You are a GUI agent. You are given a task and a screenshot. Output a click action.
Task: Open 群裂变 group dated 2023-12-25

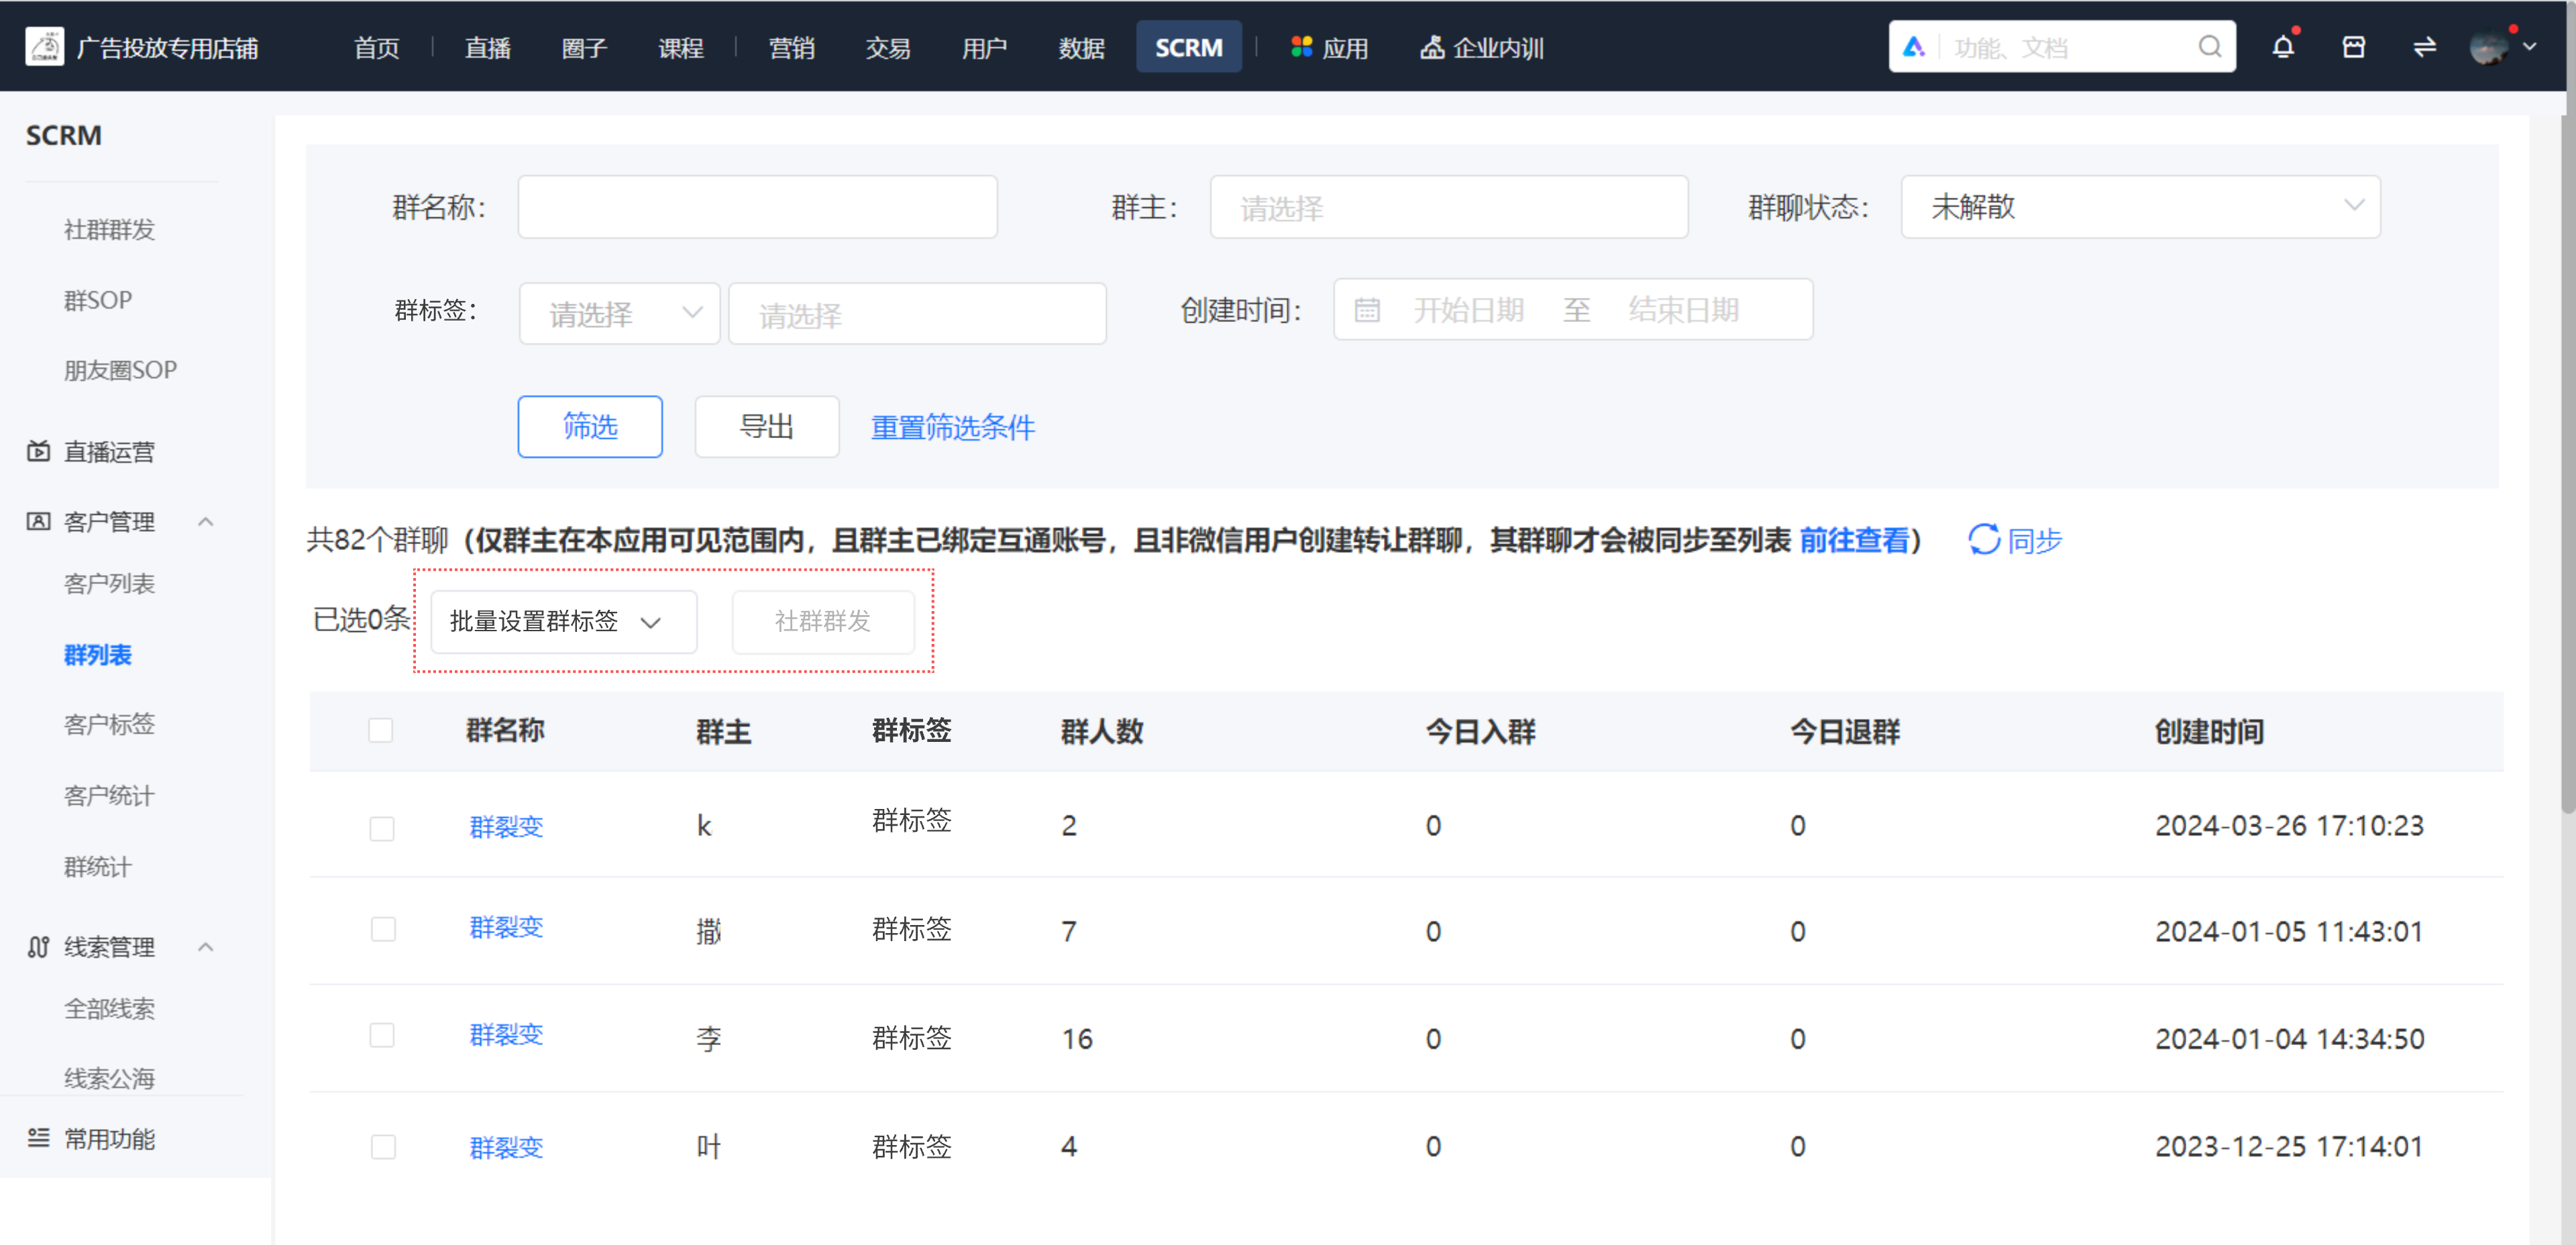tap(506, 1147)
